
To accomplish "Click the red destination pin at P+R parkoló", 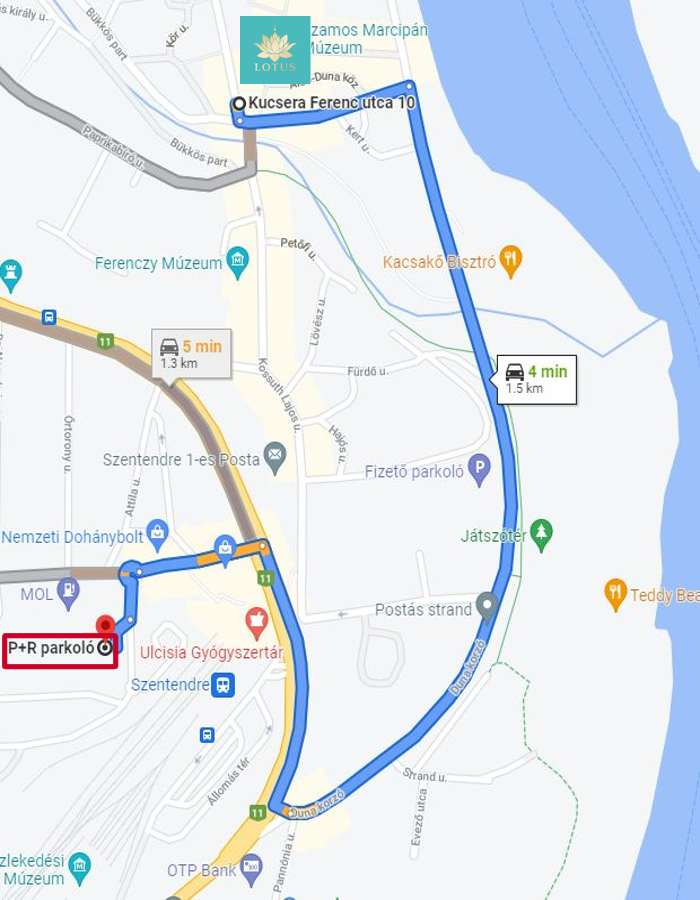I will pyautogui.click(x=105, y=626).
